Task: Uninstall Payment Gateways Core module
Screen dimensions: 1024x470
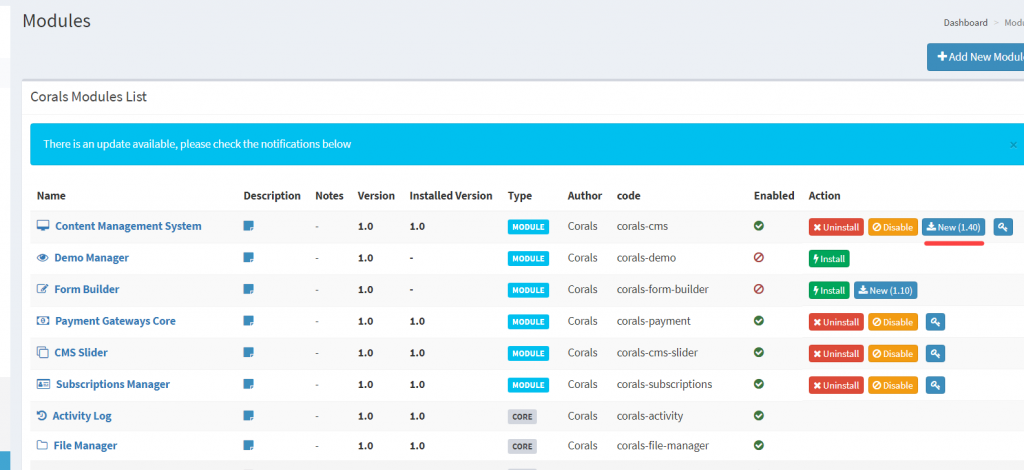Action: pyautogui.click(x=837, y=322)
